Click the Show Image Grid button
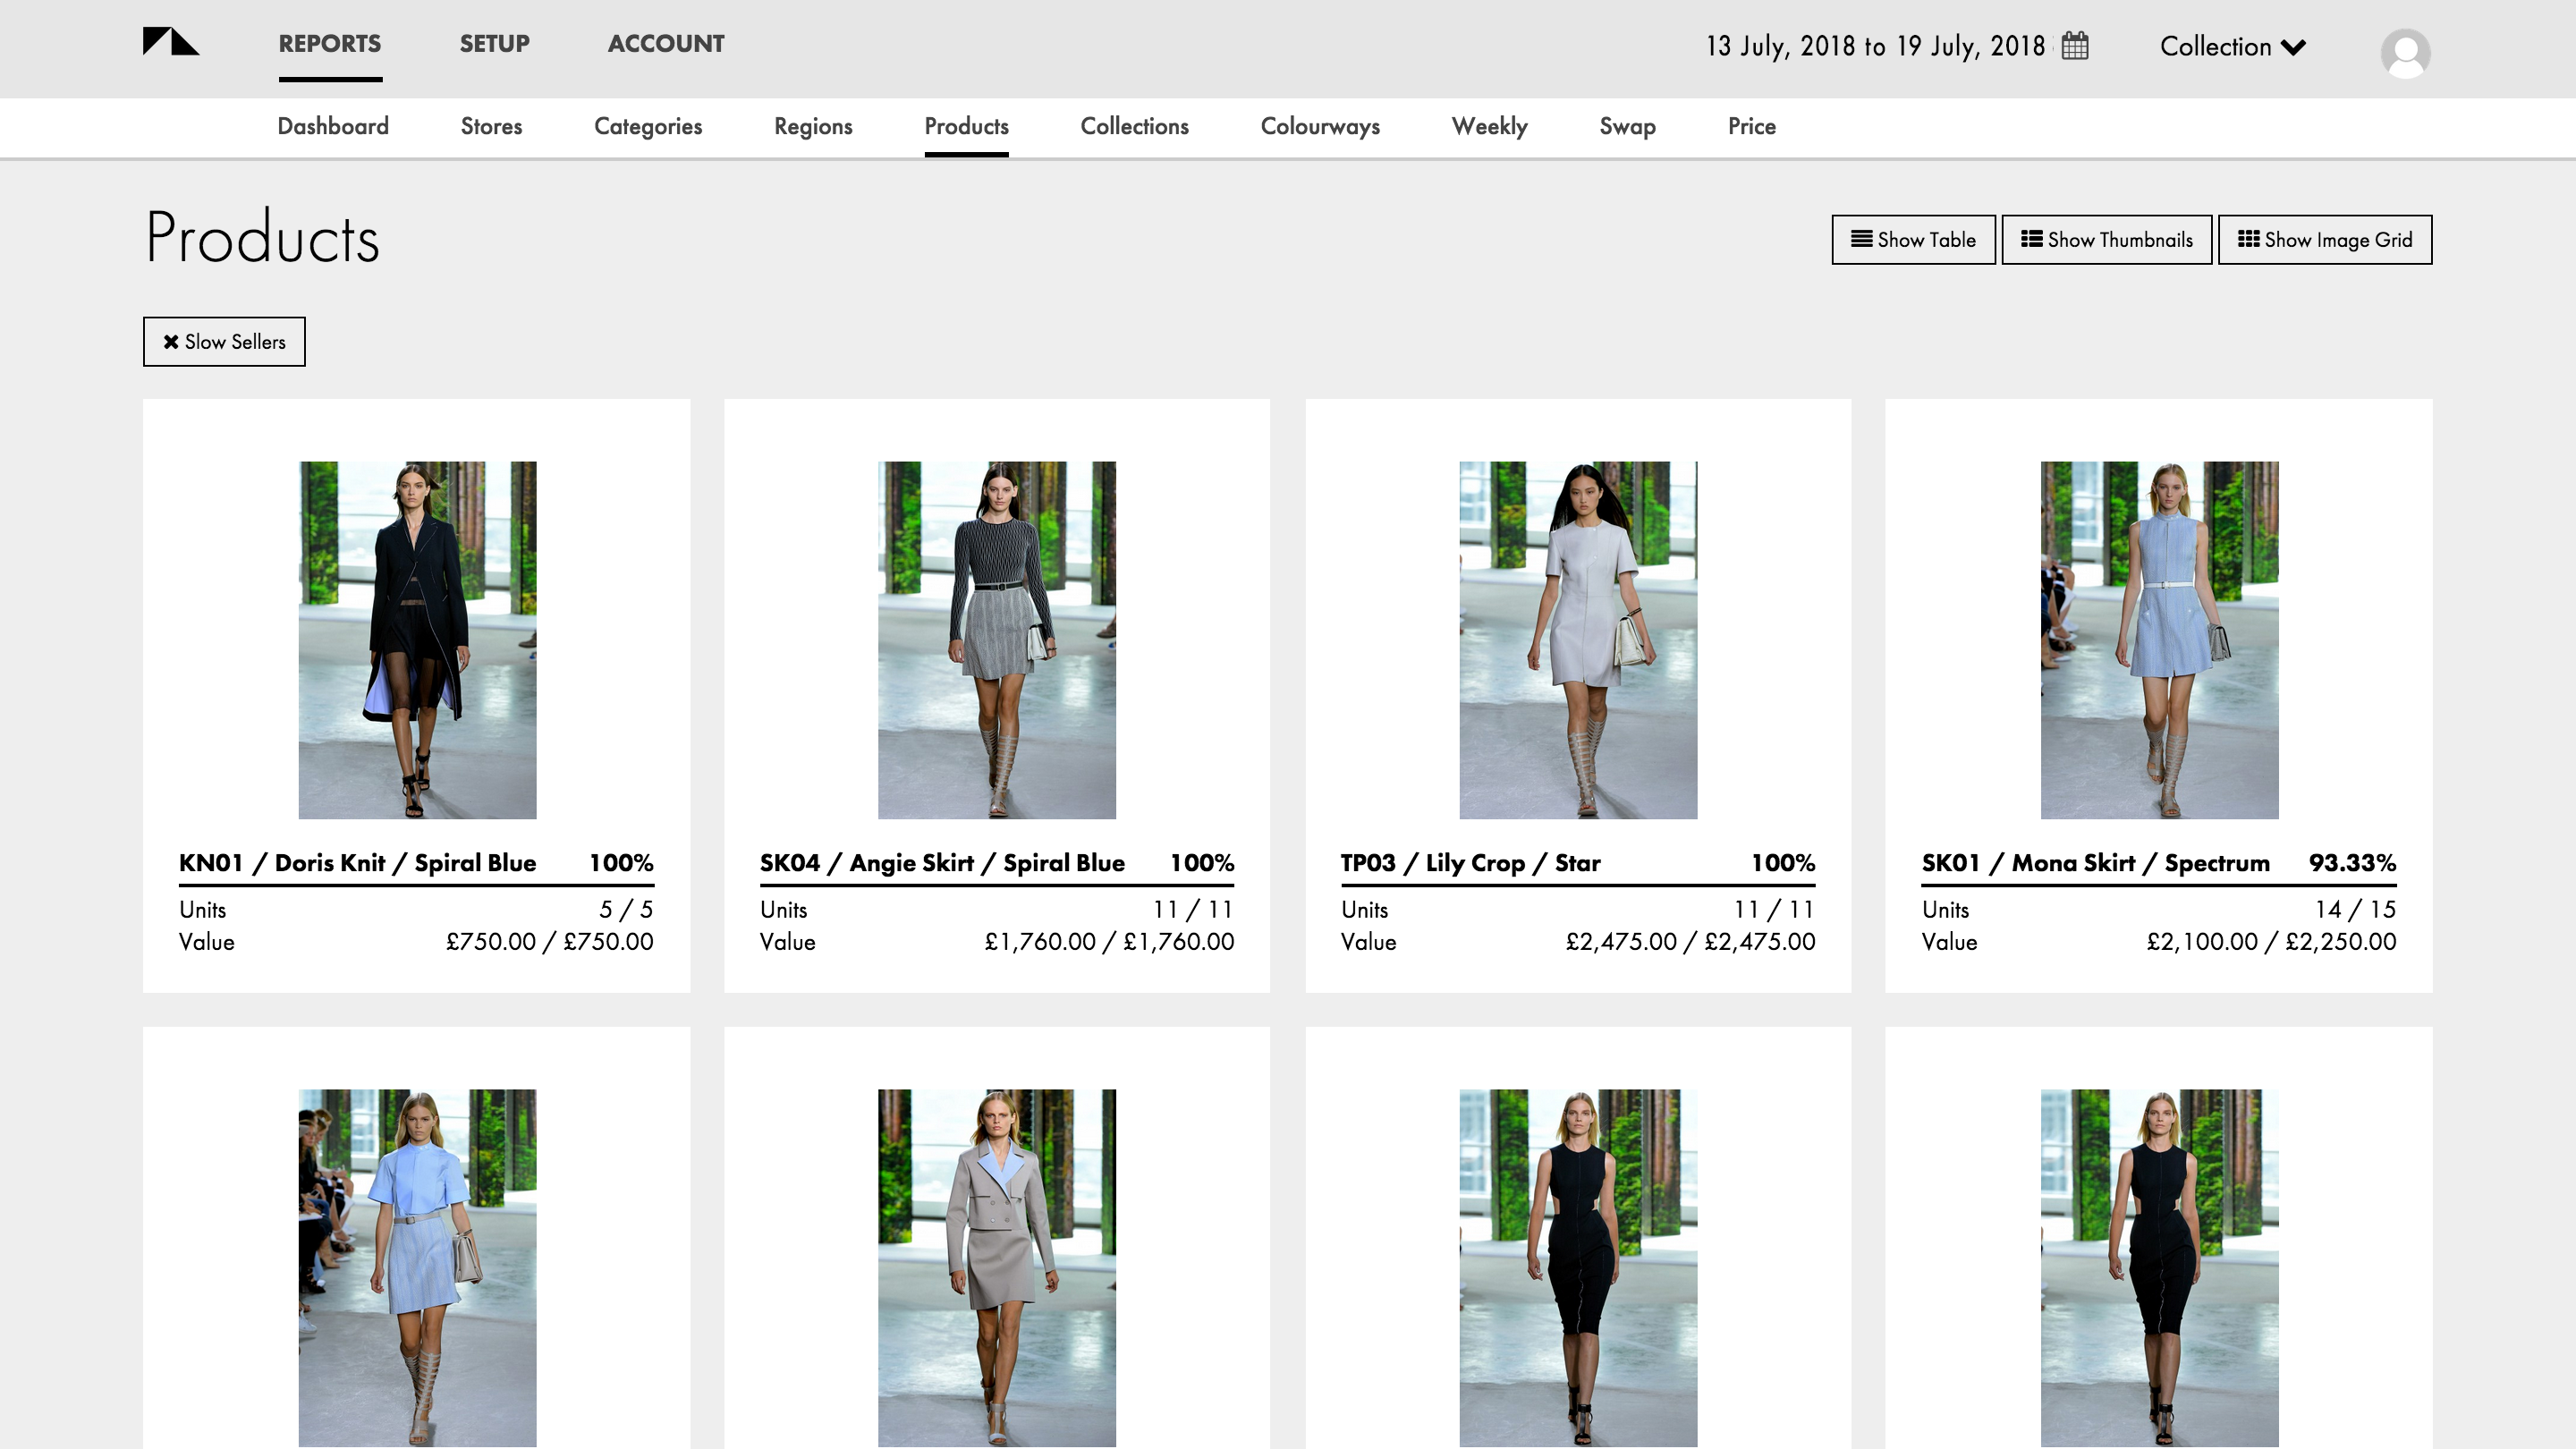This screenshot has width=2576, height=1449. tap(2325, 240)
